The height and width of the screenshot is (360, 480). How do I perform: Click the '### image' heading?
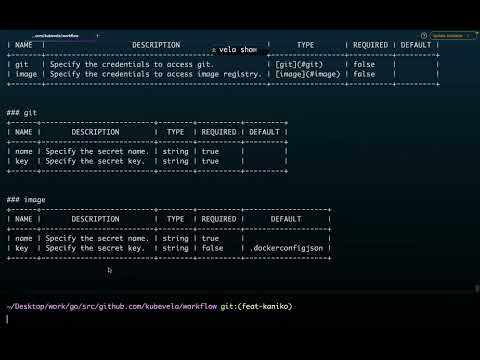pos(26,200)
